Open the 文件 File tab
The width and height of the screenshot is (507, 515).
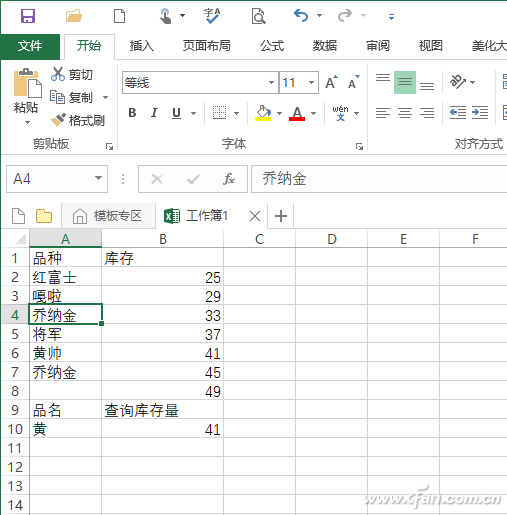pyautogui.click(x=30, y=46)
